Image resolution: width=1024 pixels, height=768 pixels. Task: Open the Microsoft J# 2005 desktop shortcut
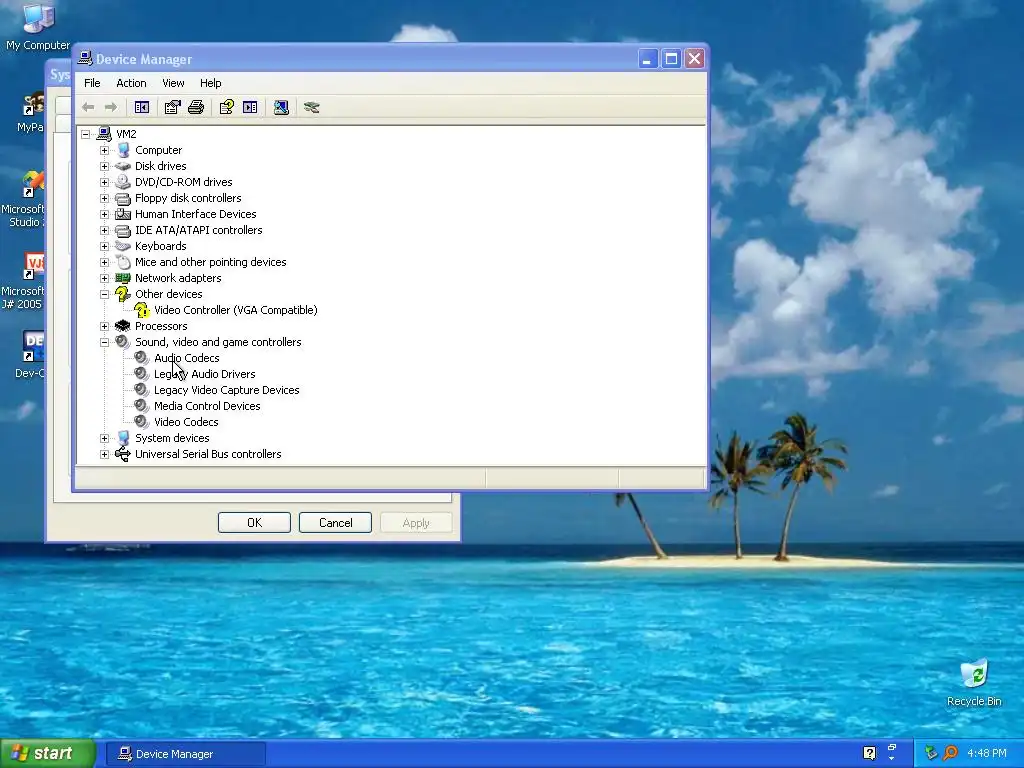24,281
